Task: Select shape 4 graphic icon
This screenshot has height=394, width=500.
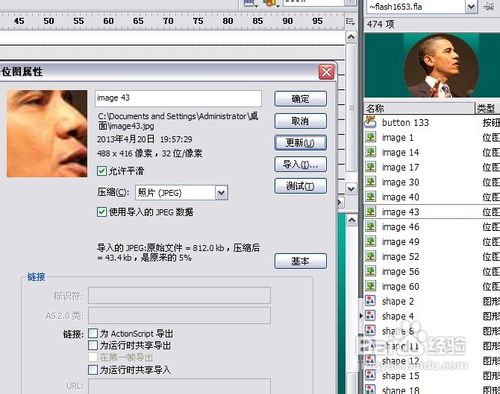Action: click(x=370, y=316)
